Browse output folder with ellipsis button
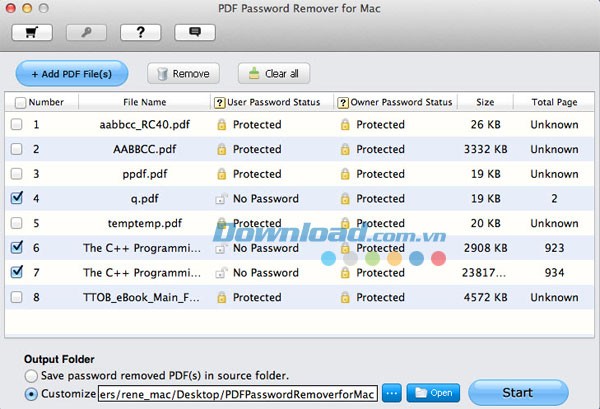This screenshot has width=600, height=409. point(392,393)
